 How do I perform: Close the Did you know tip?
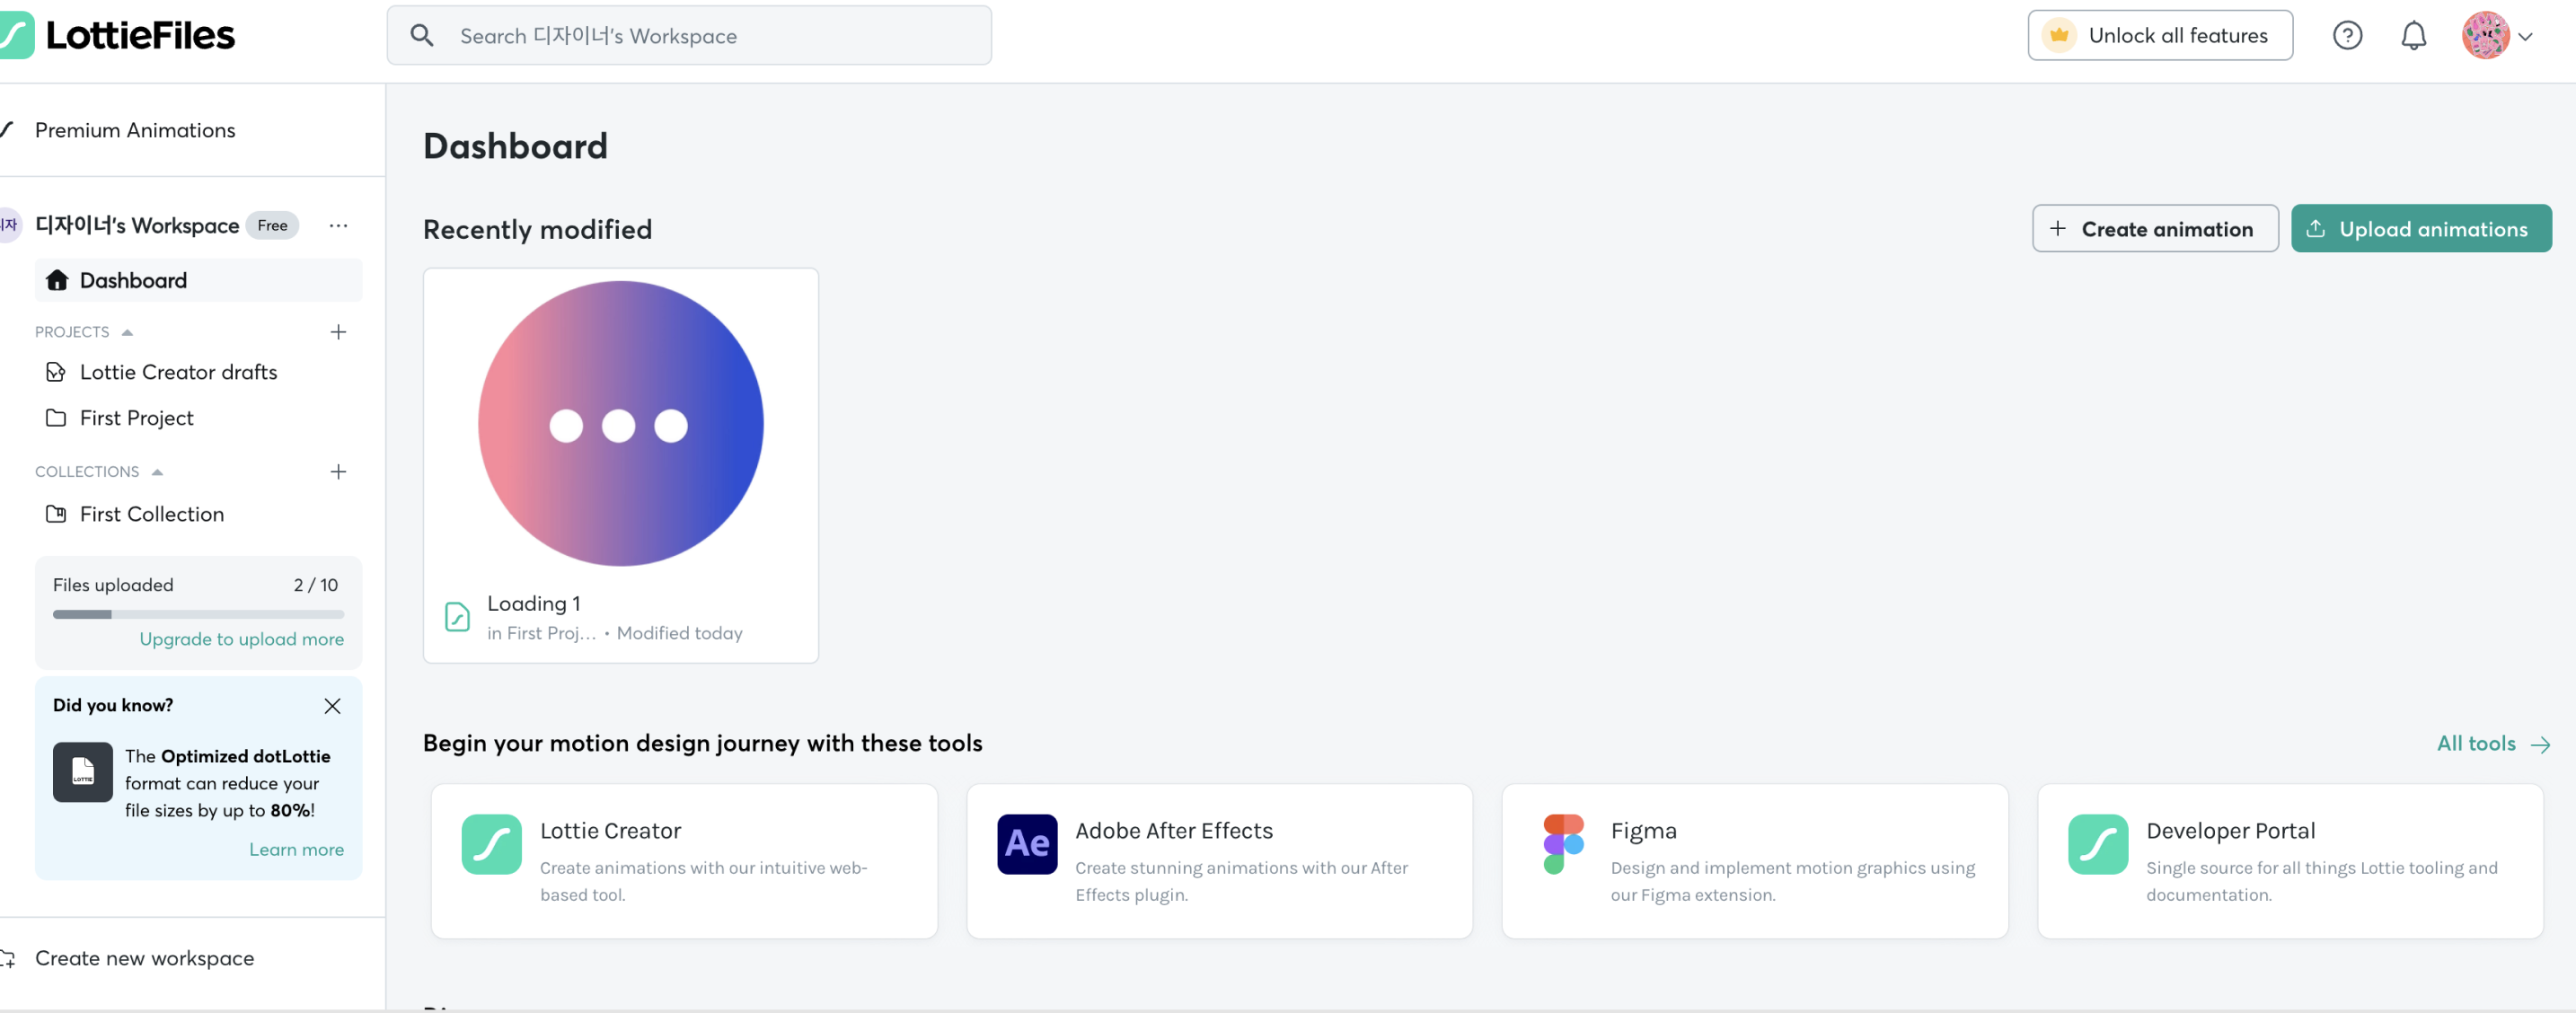click(x=332, y=706)
